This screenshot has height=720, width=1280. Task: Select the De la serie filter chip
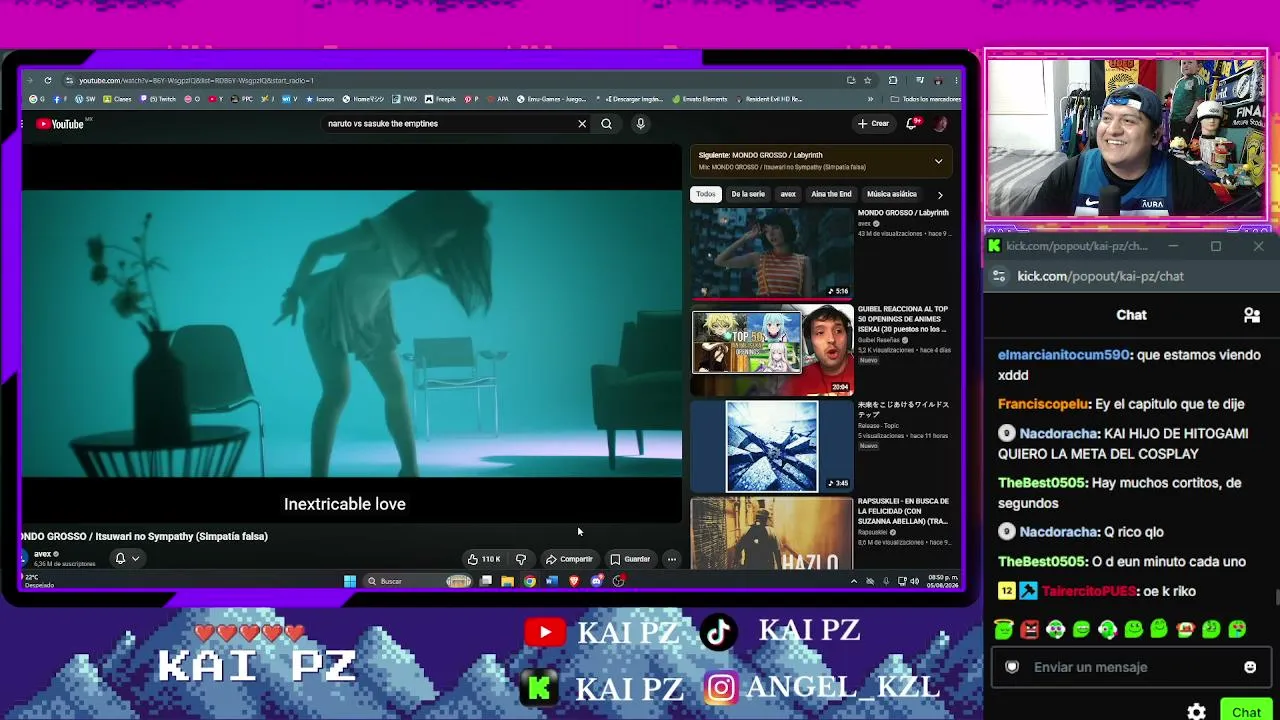[748, 194]
